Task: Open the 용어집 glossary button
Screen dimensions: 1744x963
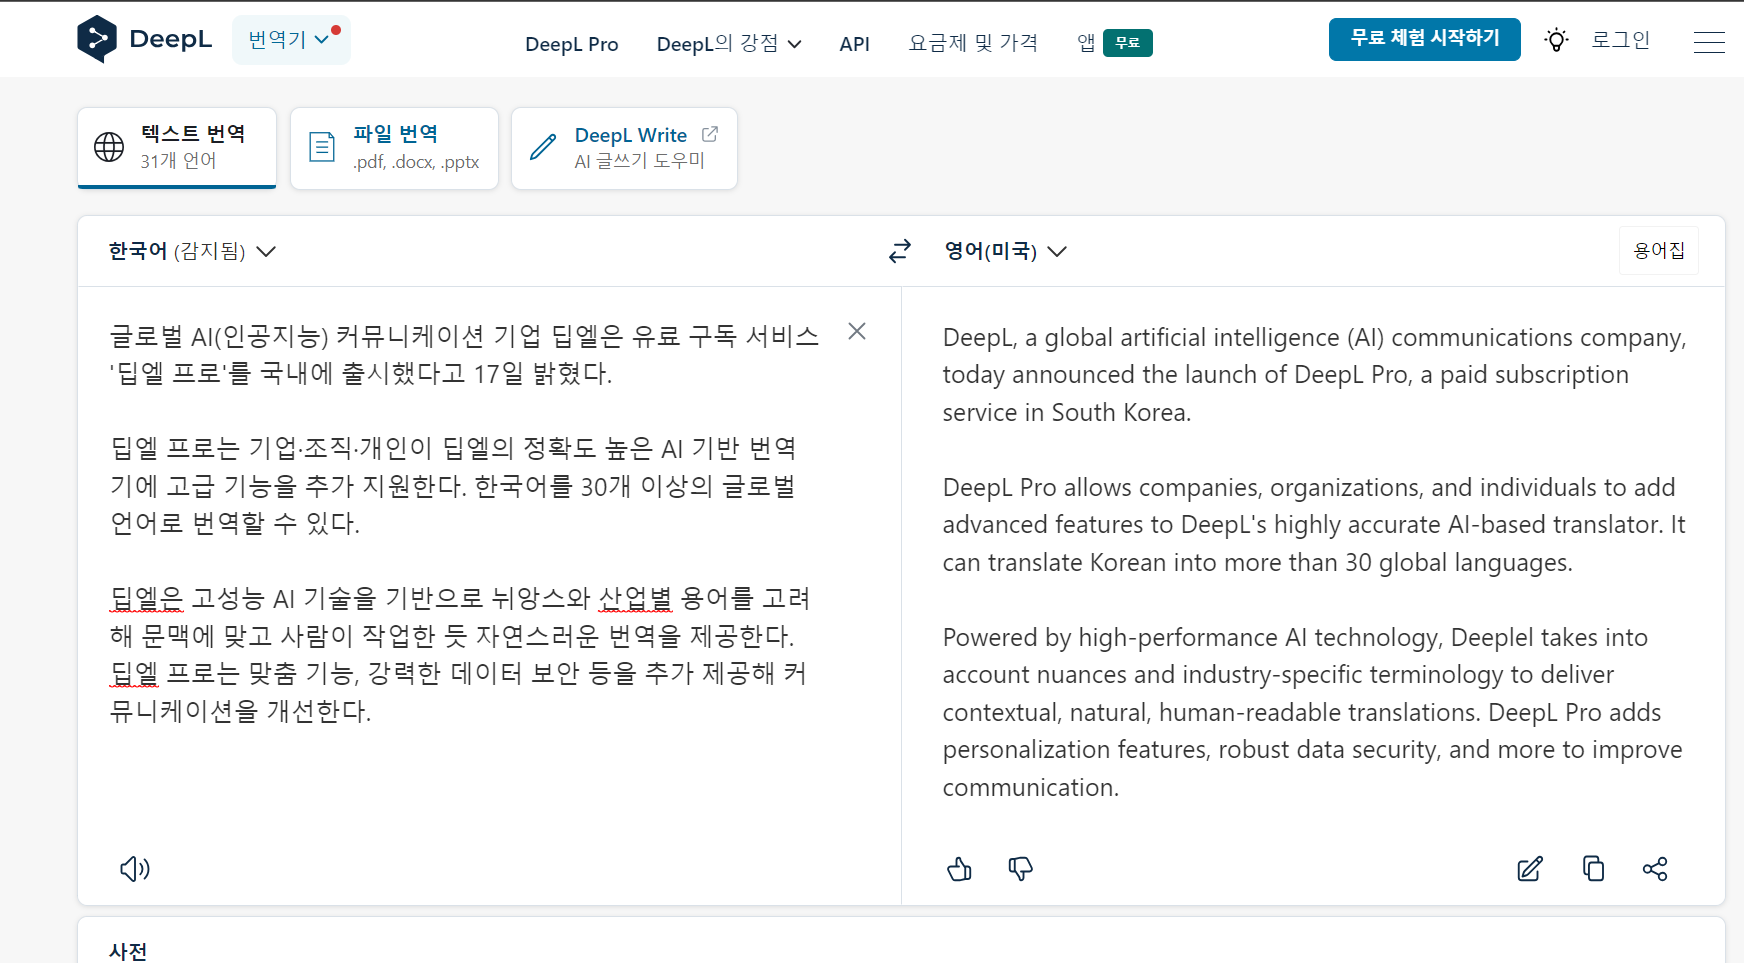Action: [x=1659, y=251]
